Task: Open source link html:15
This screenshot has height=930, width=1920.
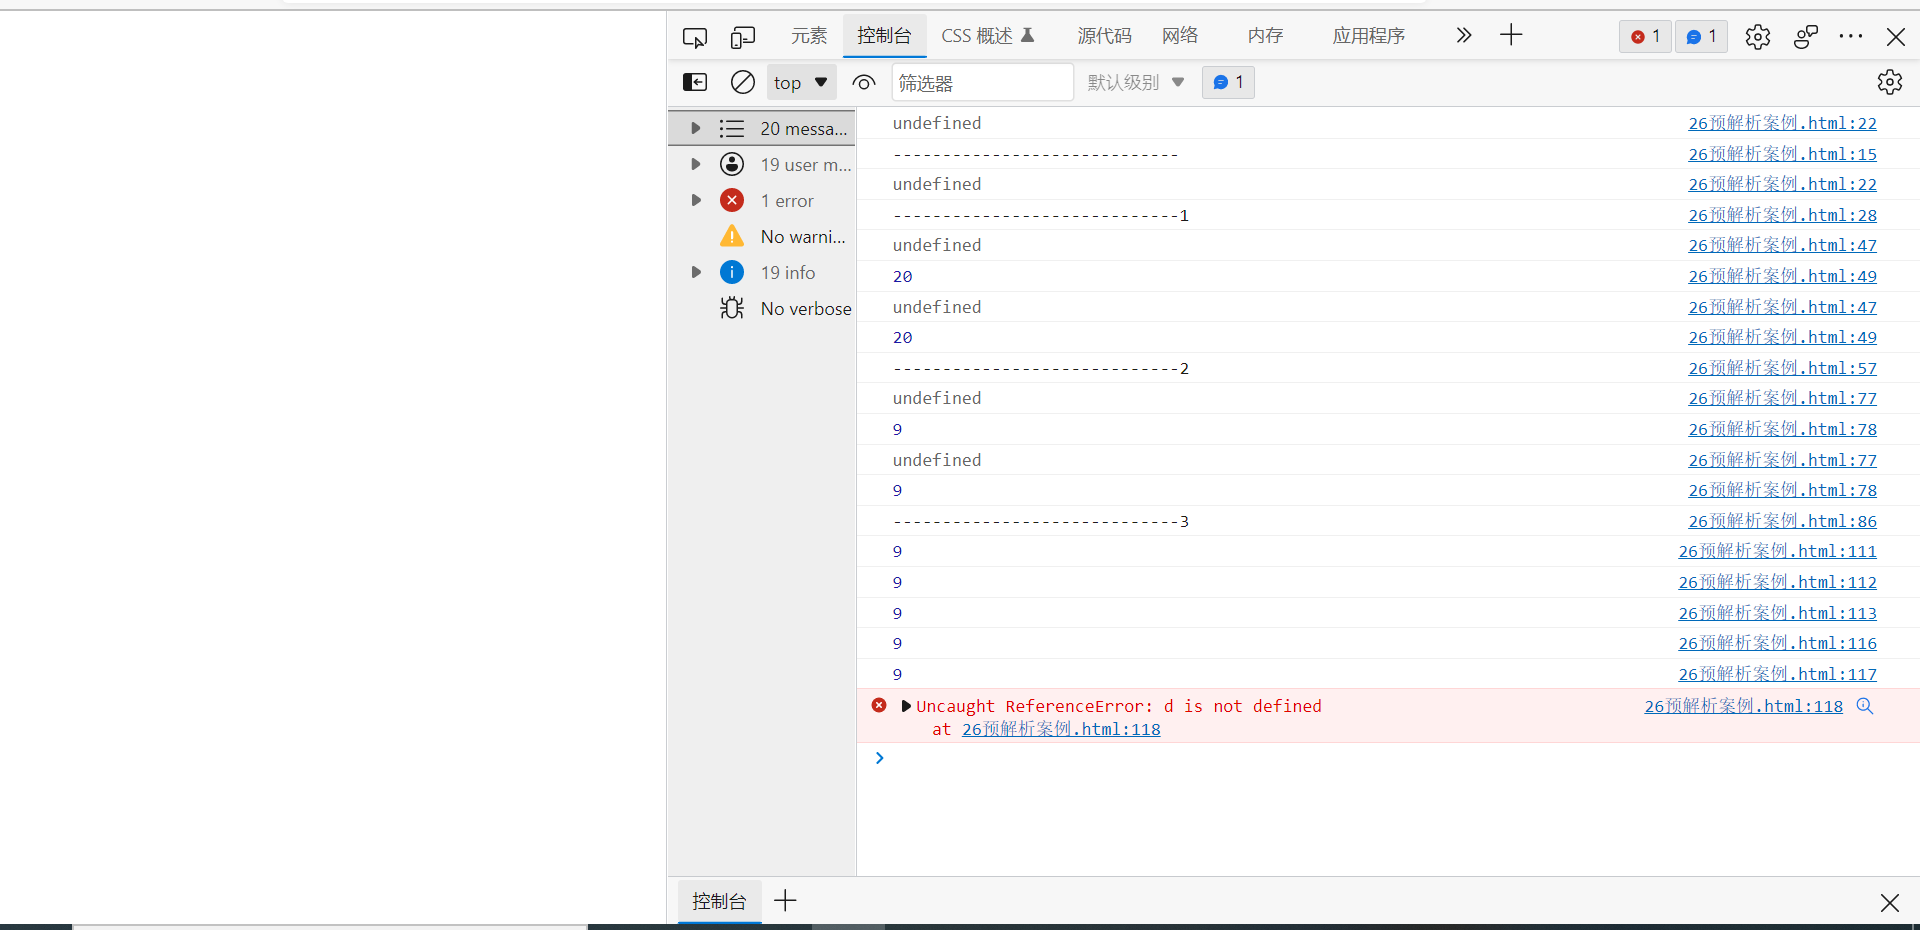Action: click(x=1782, y=154)
